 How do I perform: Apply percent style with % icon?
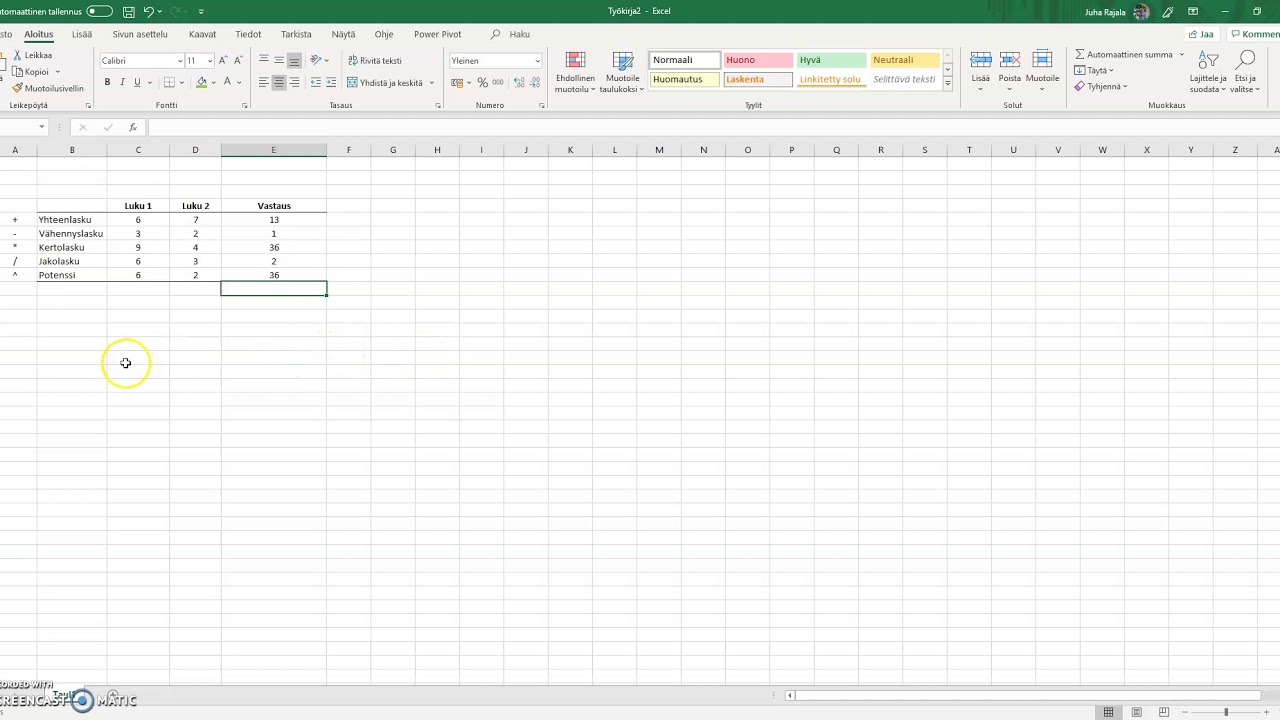[x=483, y=83]
